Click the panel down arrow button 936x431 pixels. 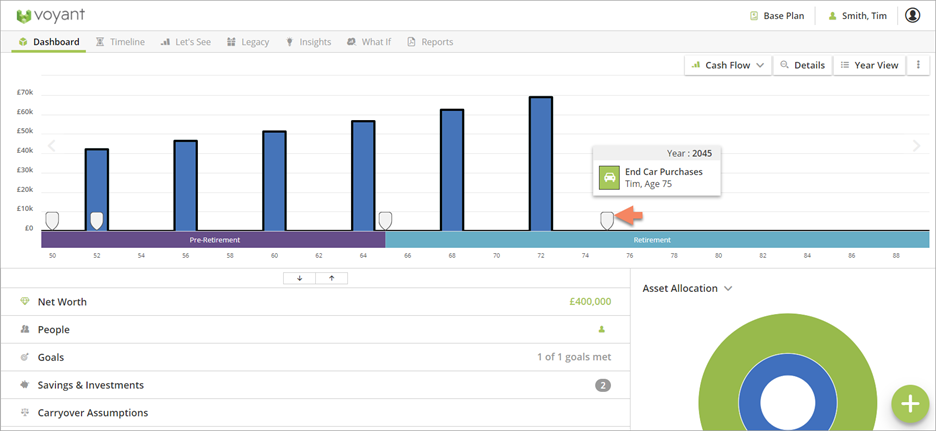[x=299, y=278]
